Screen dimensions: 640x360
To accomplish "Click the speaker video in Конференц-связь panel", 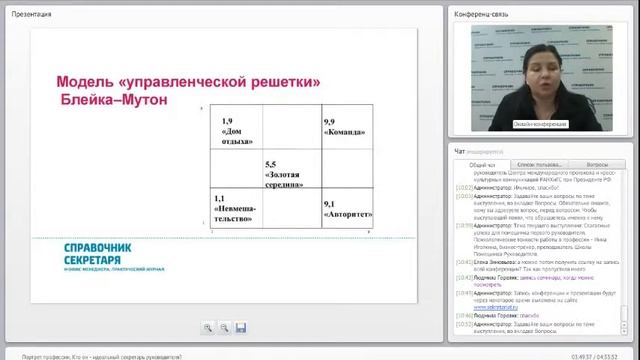I will coord(542,78).
